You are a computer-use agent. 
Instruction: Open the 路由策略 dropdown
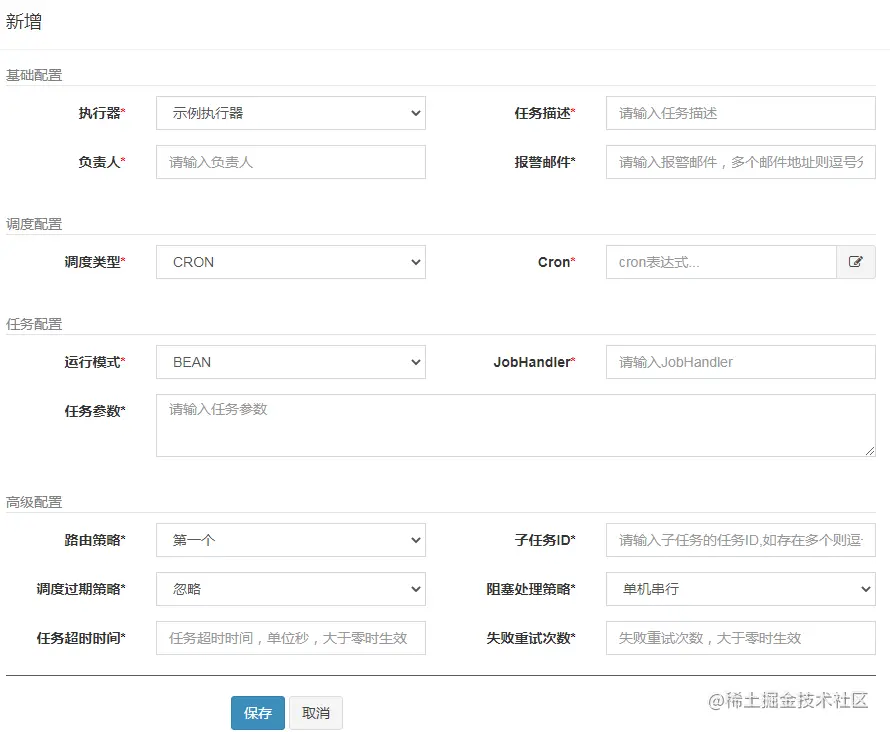[x=291, y=540]
